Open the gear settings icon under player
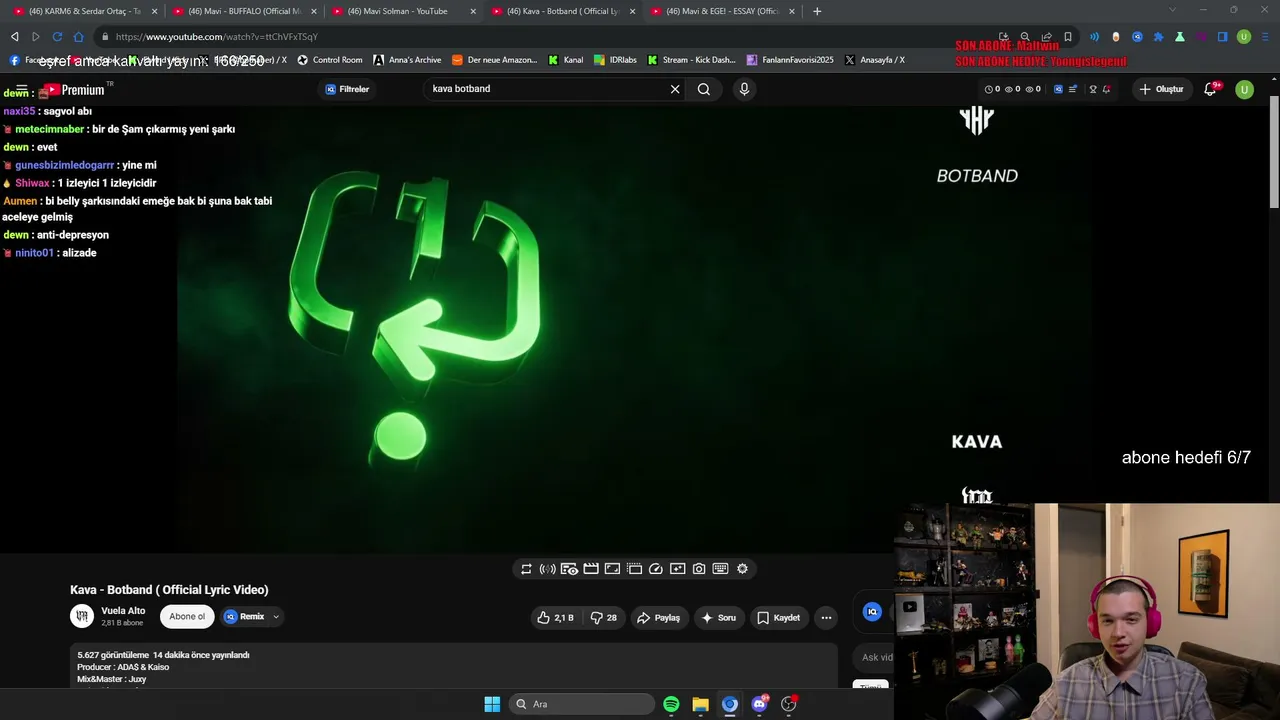This screenshot has width=1280, height=720. coord(742,569)
